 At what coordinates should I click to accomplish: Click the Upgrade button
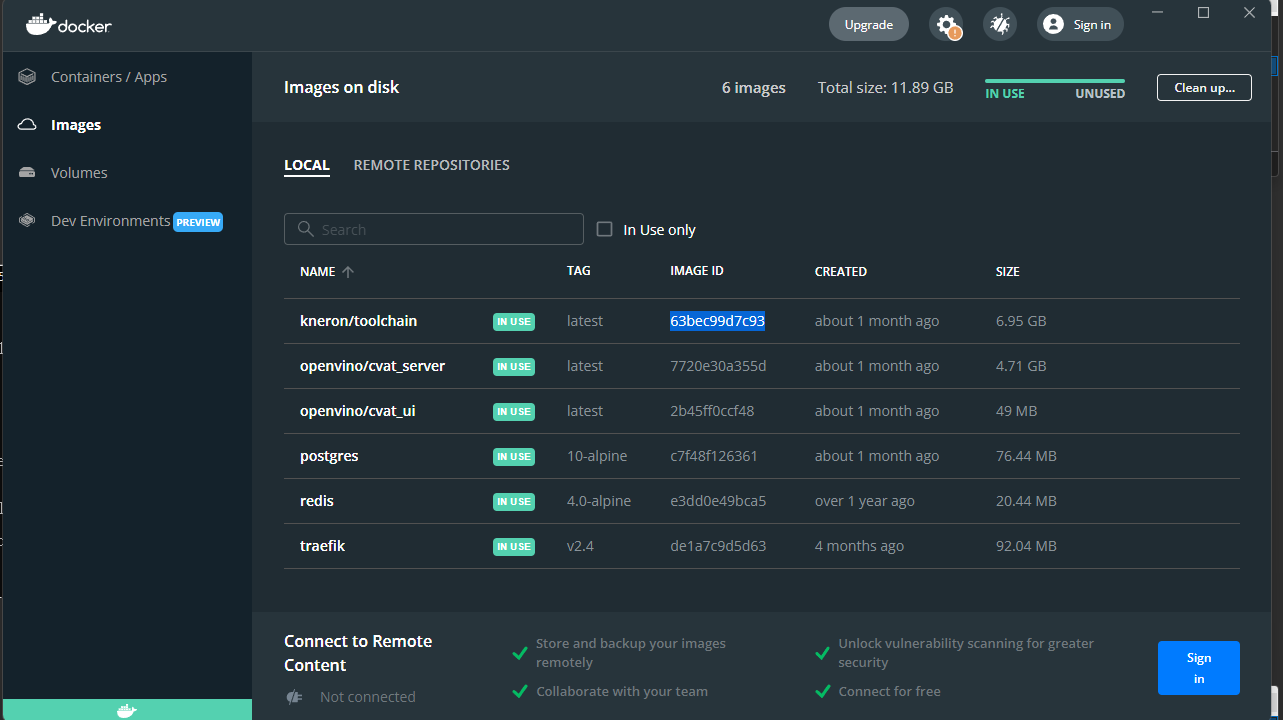[869, 25]
